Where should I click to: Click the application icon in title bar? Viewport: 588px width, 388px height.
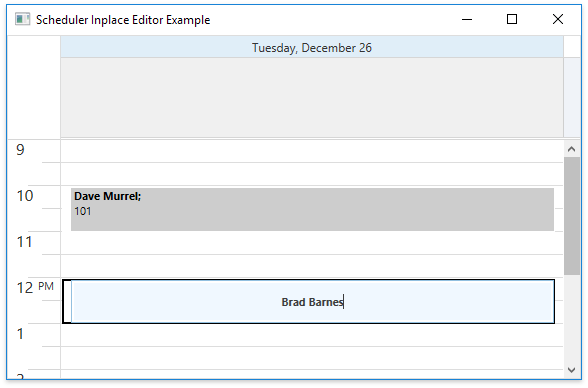coord(22,19)
